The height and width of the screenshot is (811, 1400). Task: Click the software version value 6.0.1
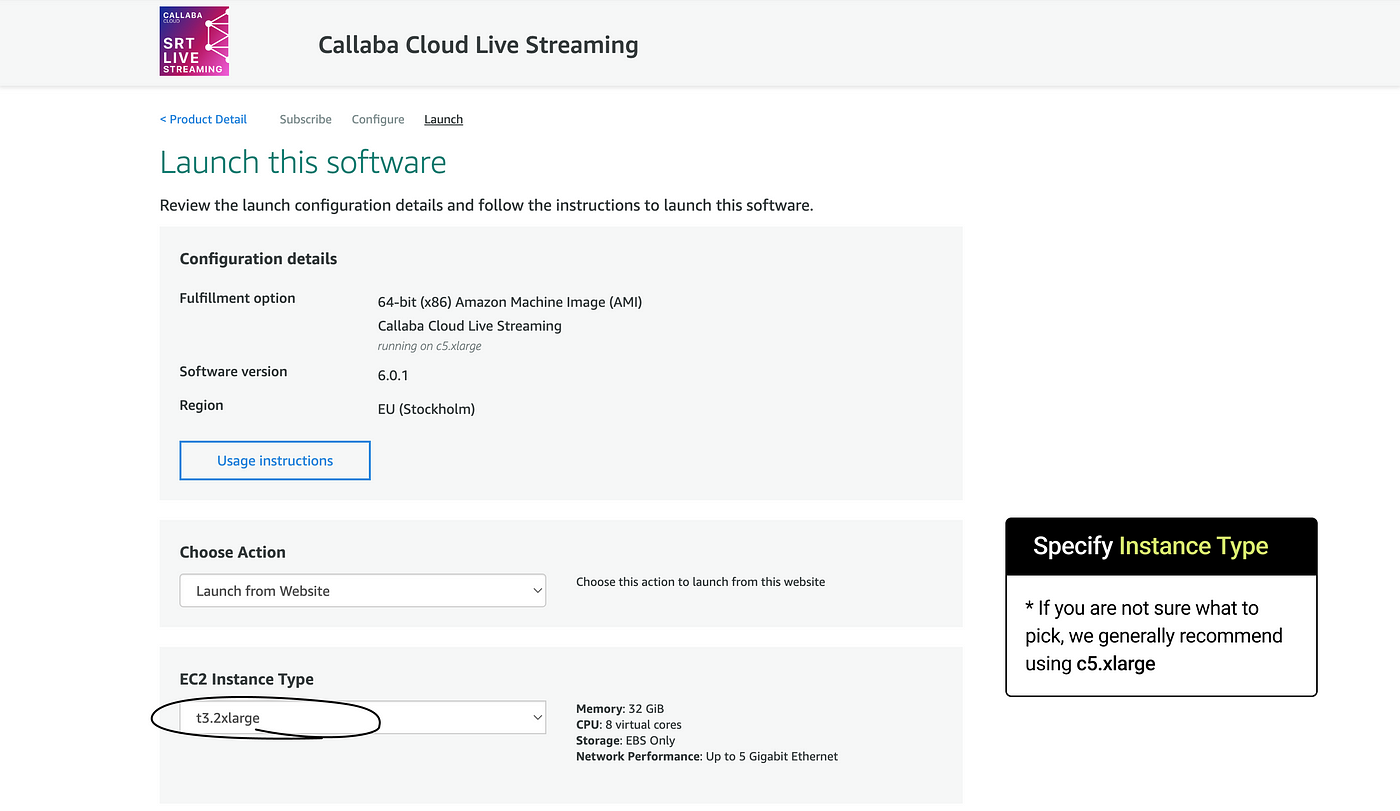(x=393, y=376)
